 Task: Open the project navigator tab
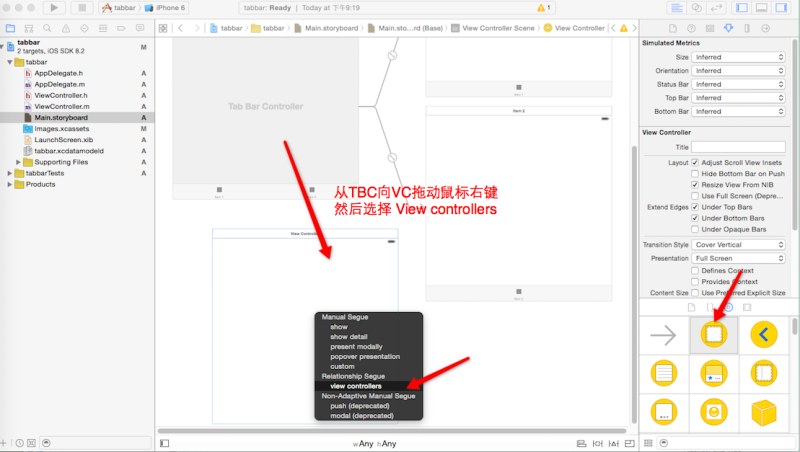tap(10, 28)
